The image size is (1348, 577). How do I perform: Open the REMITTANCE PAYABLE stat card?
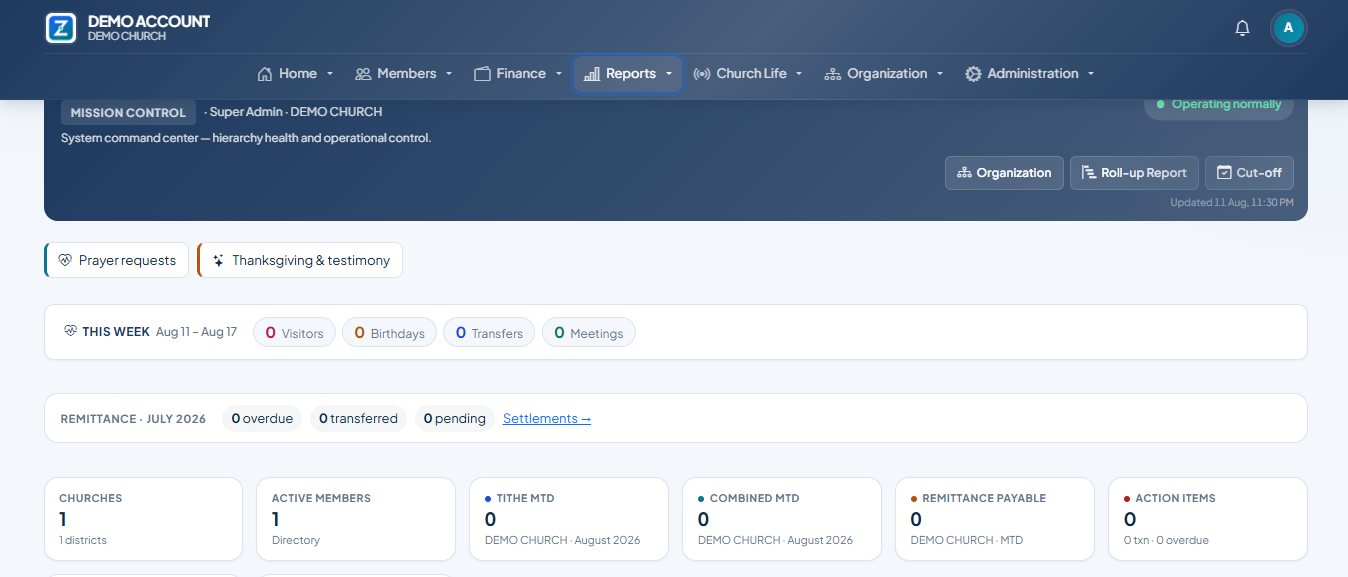pyautogui.click(x=995, y=519)
